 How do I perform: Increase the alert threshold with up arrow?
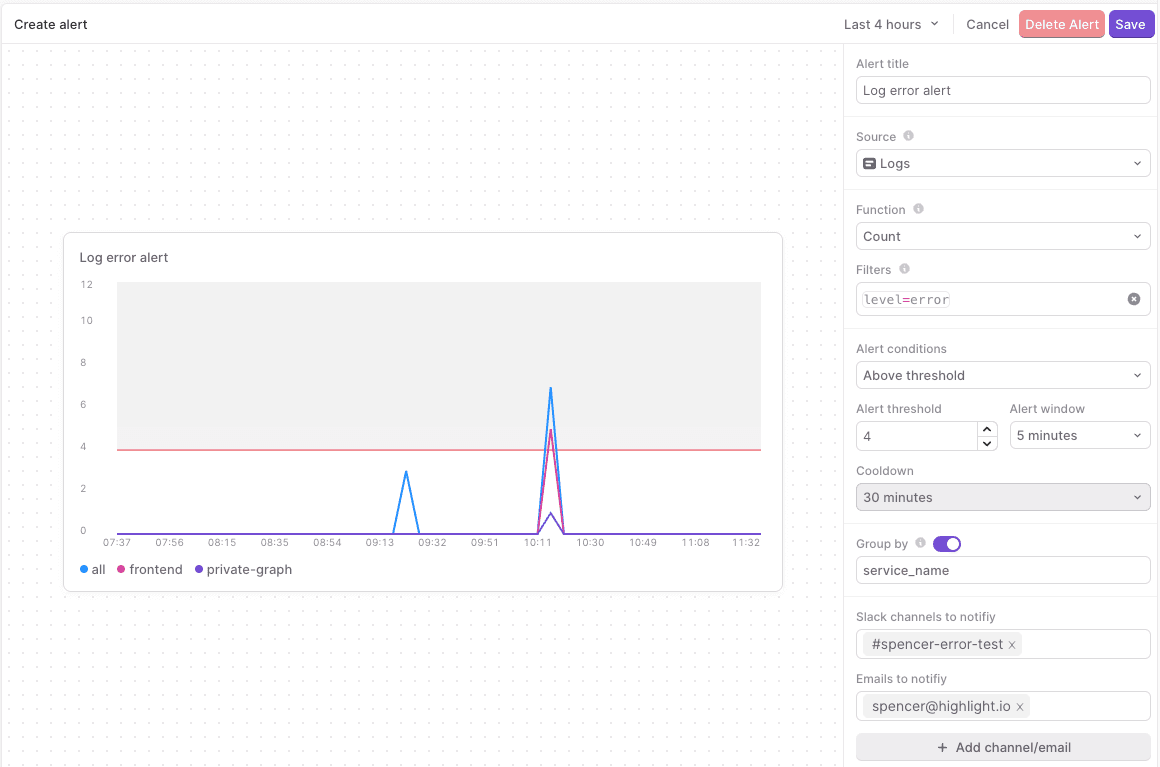click(x=987, y=429)
